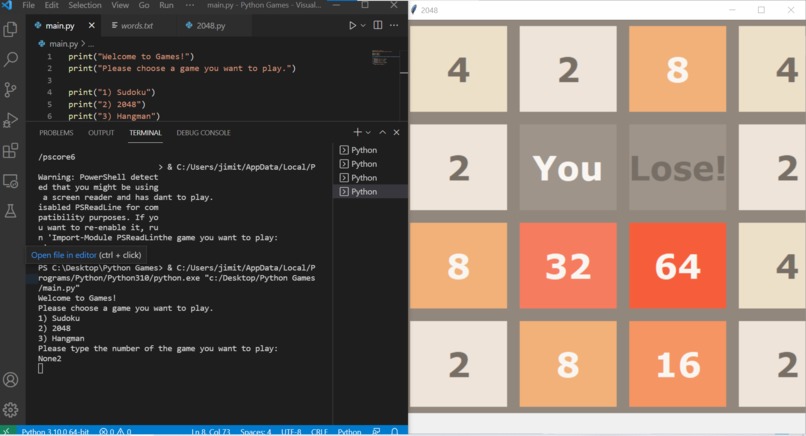Open the View menu
Image resolution: width=806 pixels, height=436 pixels.
click(x=120, y=5)
